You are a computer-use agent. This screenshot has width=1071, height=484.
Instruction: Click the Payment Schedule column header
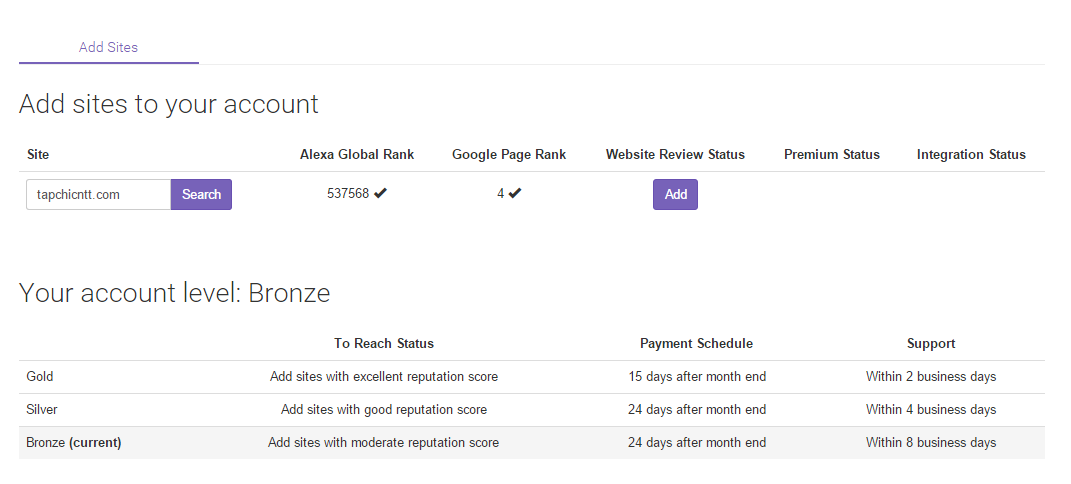(696, 343)
